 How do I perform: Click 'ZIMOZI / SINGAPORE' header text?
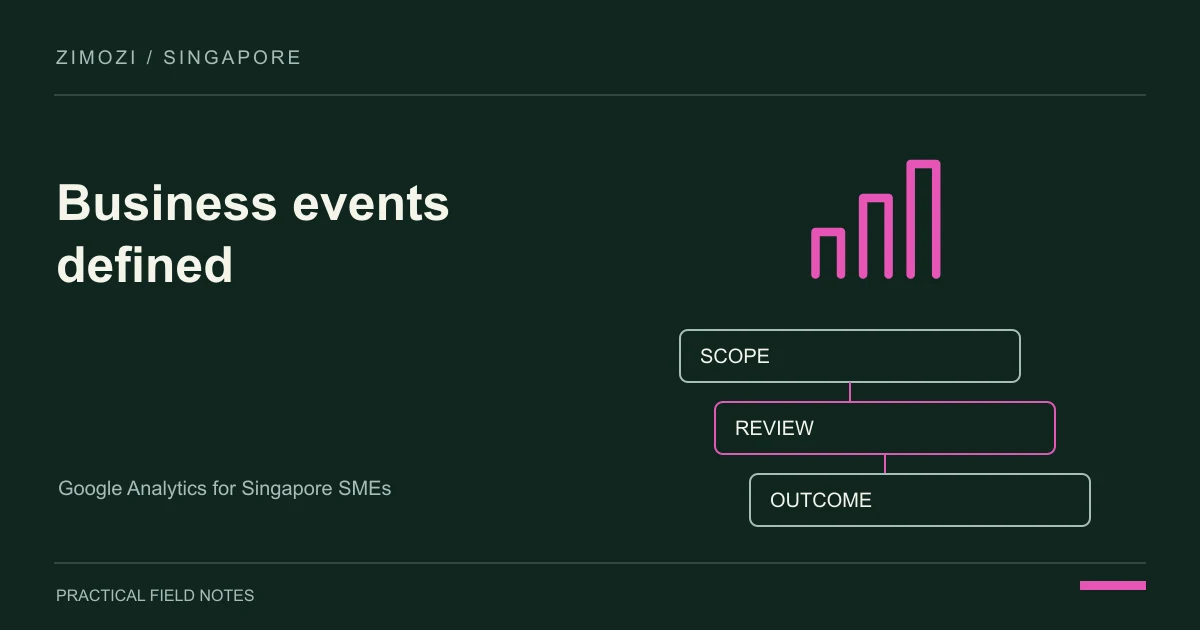[x=179, y=58]
